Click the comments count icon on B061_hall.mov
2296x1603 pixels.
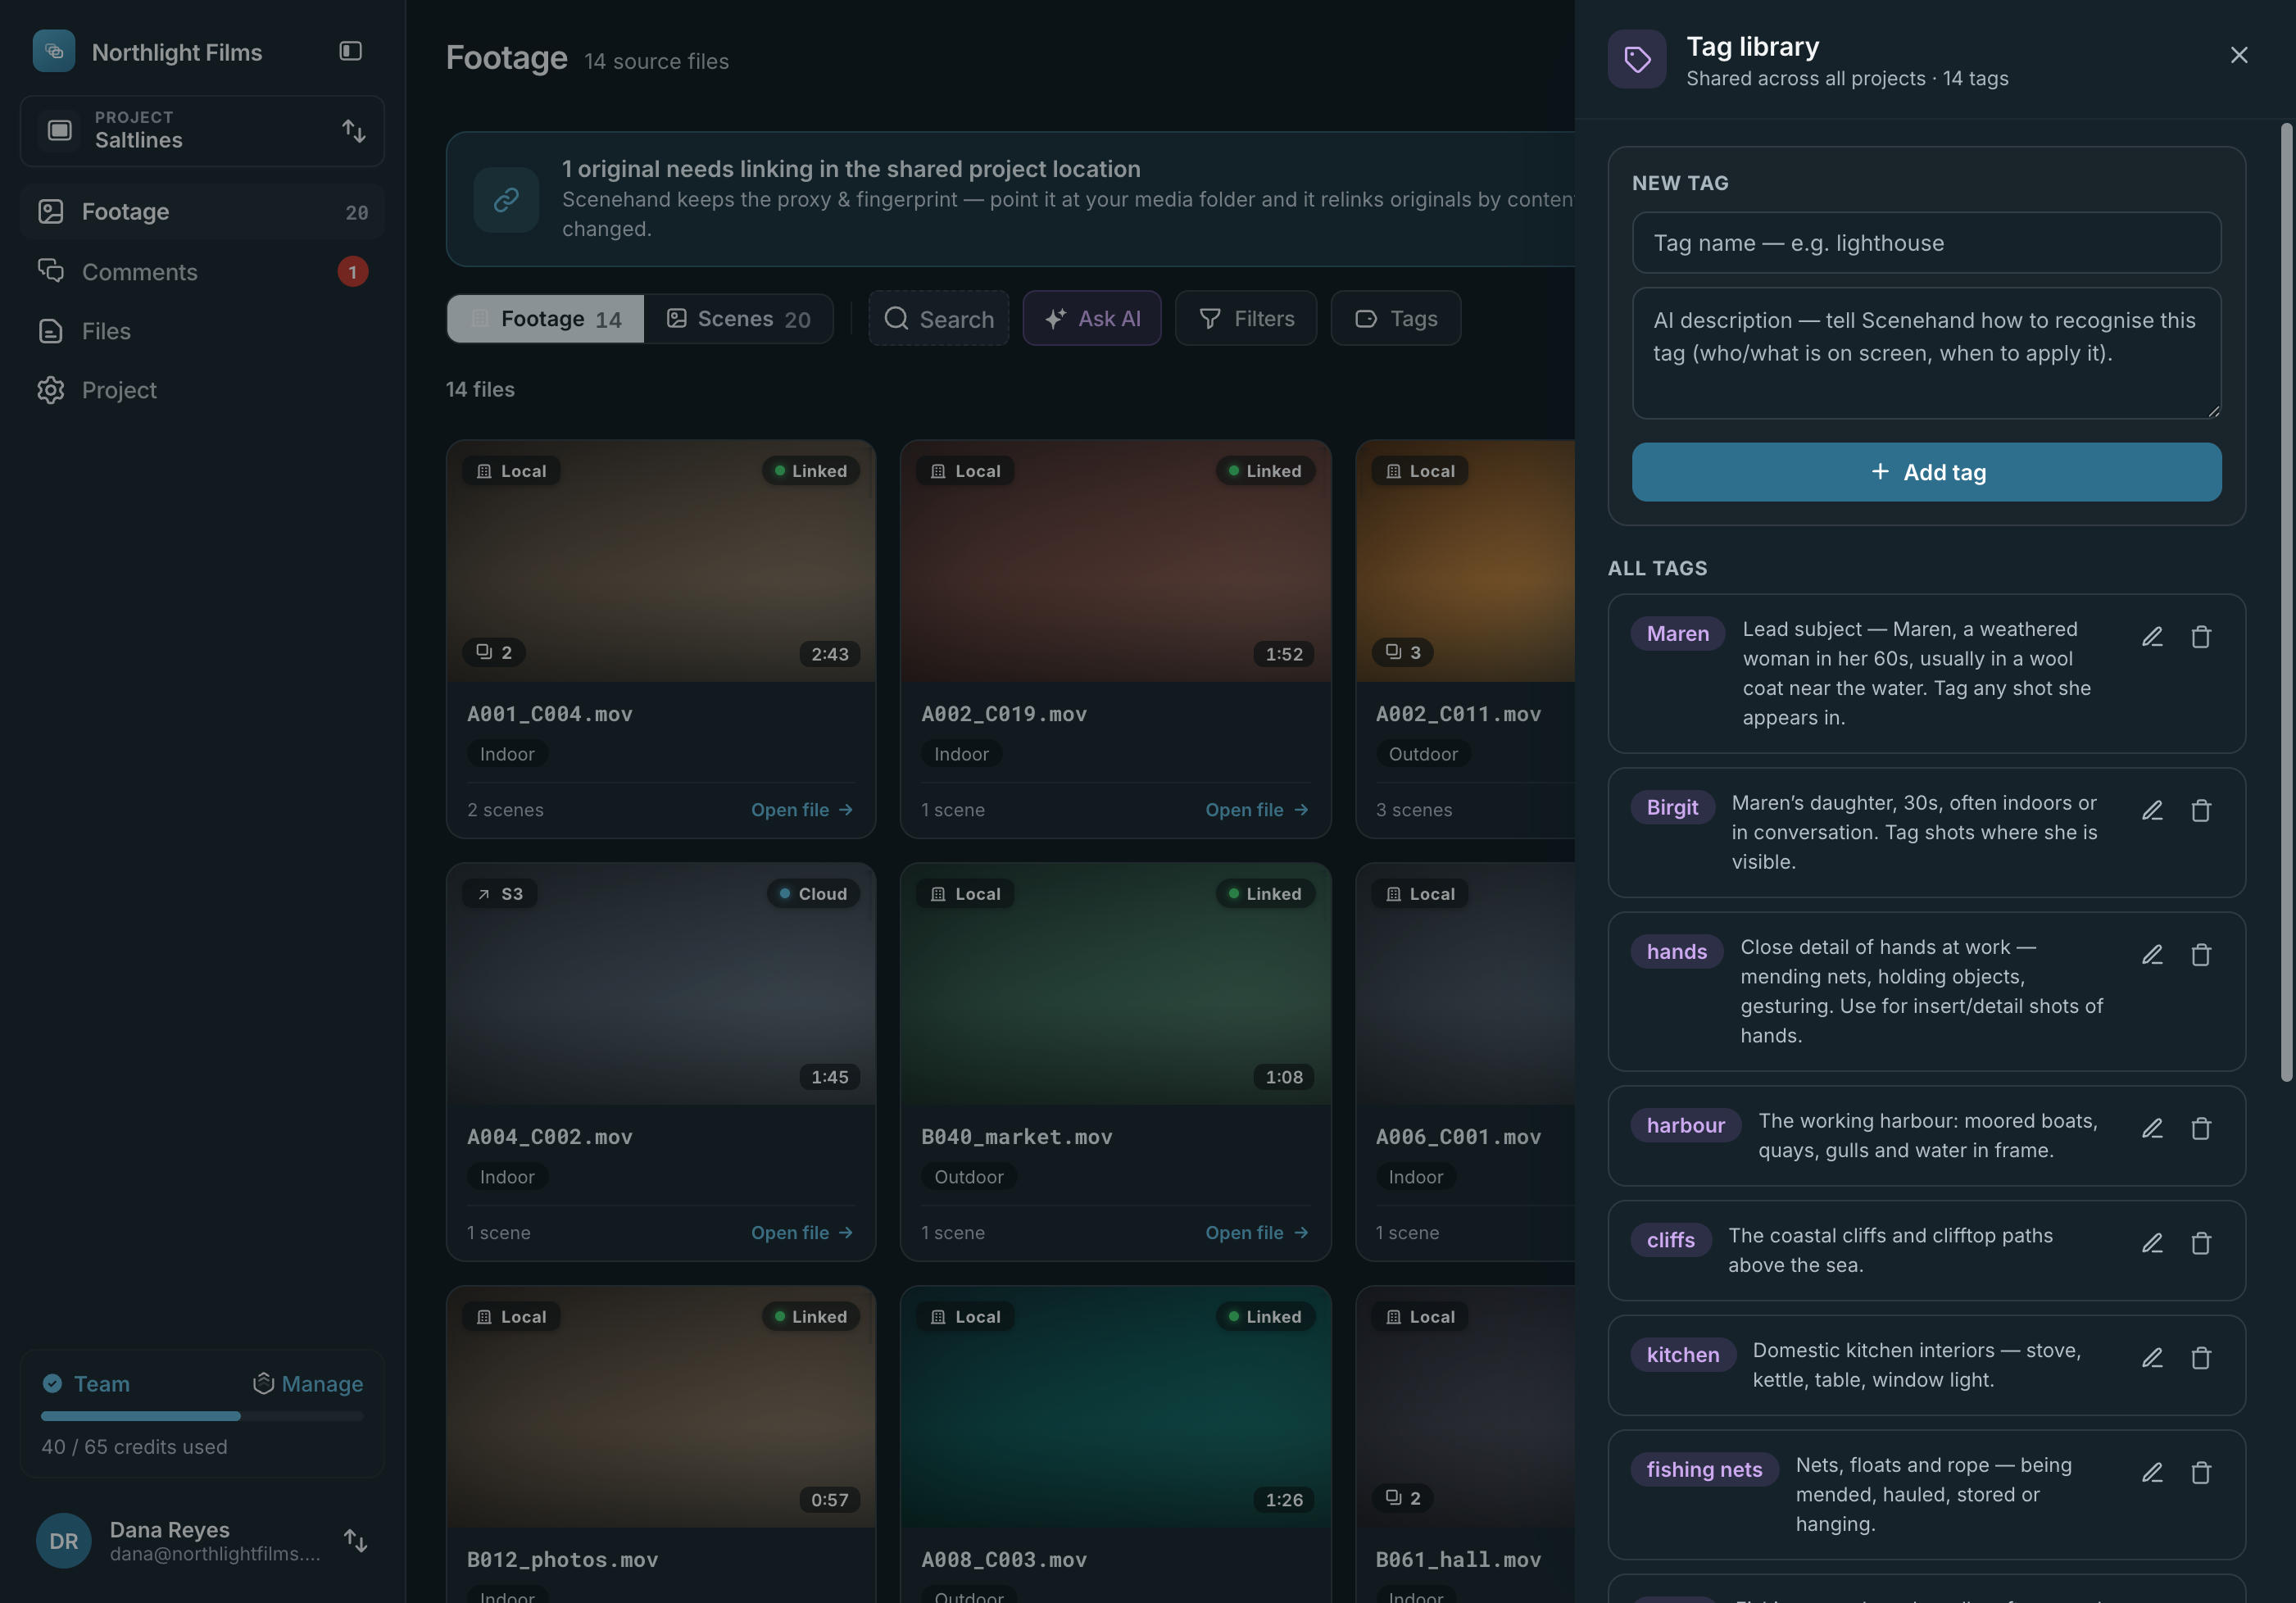[1403, 1498]
